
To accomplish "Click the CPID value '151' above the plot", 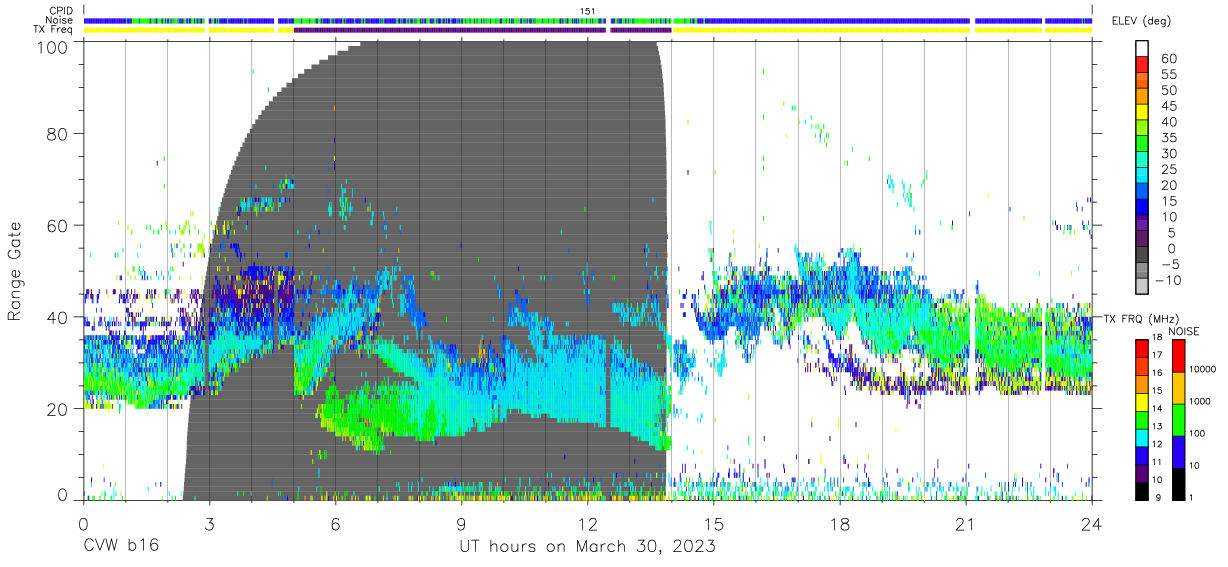I will click(588, 11).
